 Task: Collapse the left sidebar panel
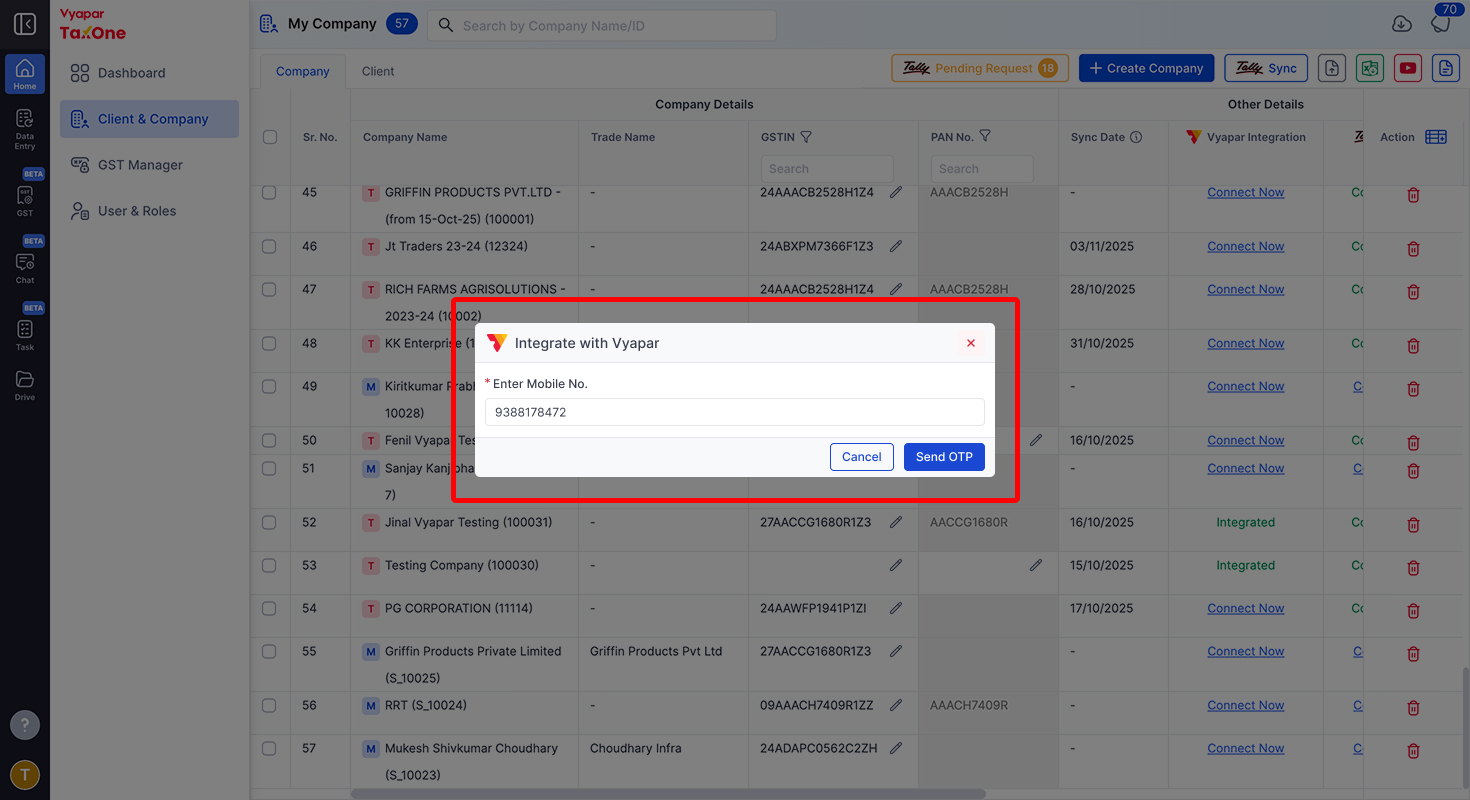pos(25,24)
